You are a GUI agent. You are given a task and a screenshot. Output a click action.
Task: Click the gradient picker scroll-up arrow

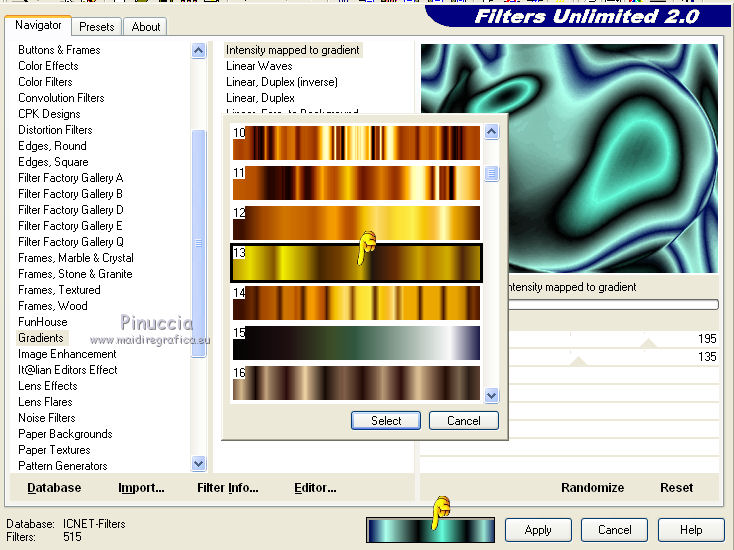(x=491, y=132)
